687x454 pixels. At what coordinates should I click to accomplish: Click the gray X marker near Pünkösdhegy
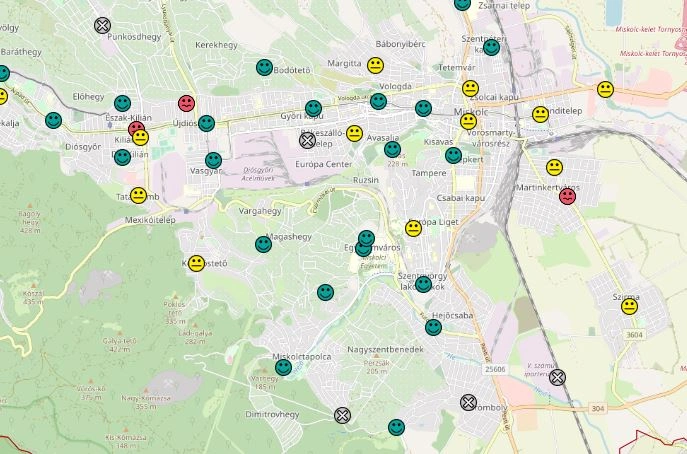coord(102,25)
